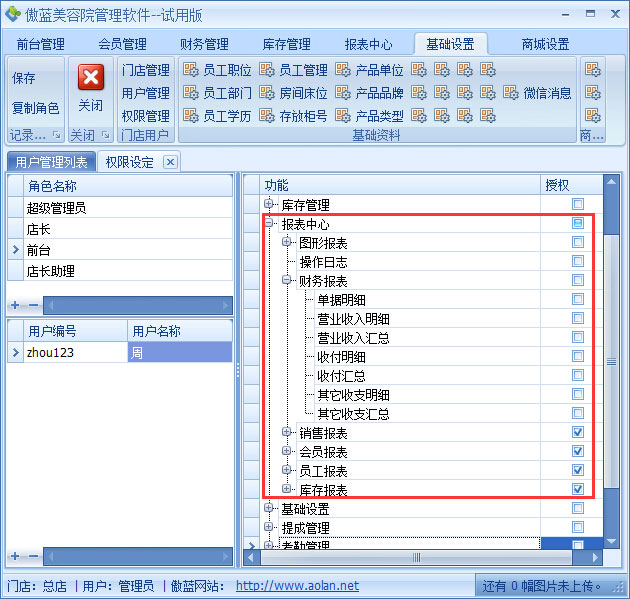This screenshot has width=630, height=599.
Task: Check the 营业收入明细 authorization box
Action: [578, 318]
